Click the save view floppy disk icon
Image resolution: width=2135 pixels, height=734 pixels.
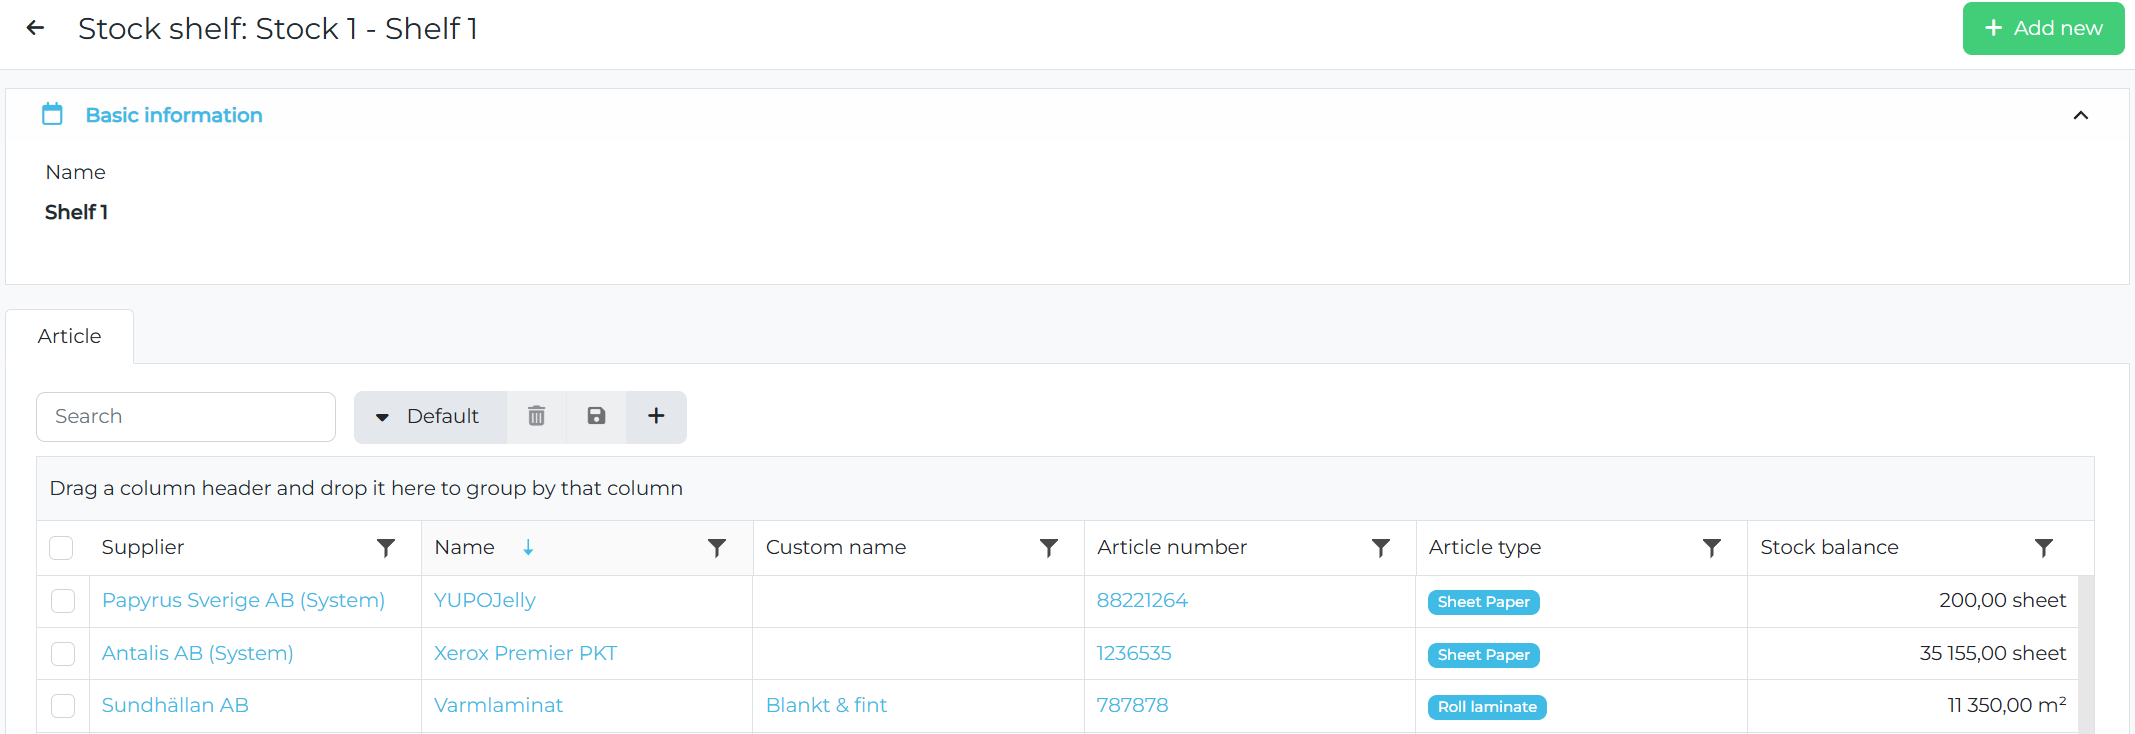point(596,416)
